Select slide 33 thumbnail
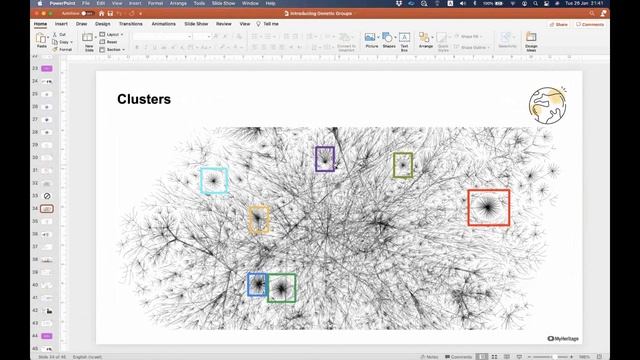The height and width of the screenshot is (360, 640). tap(47, 196)
